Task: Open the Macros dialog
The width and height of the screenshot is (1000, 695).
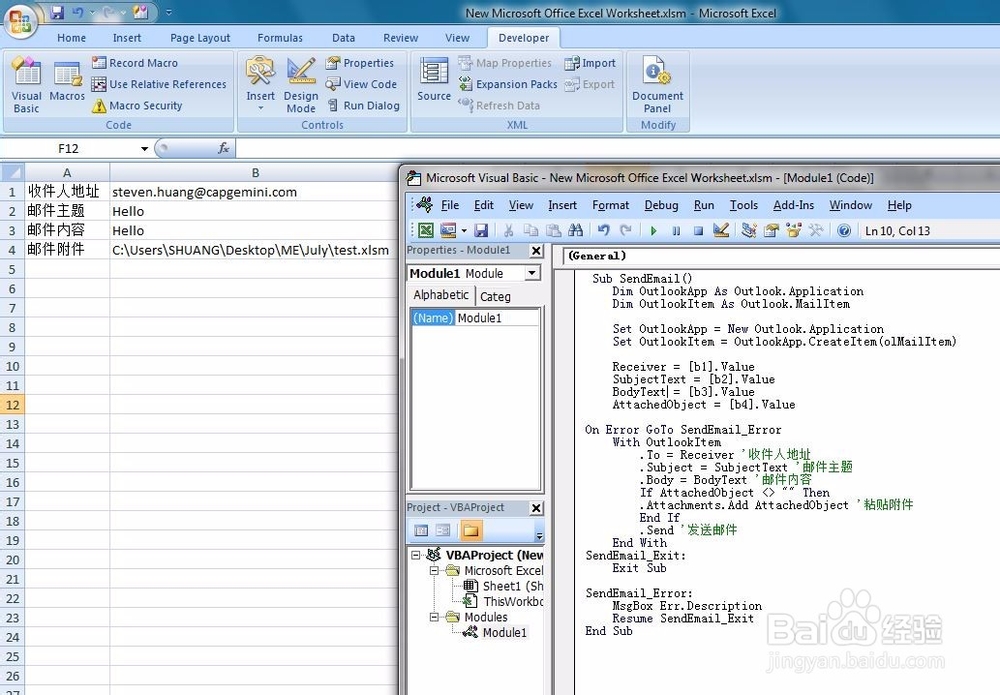Action: pos(67,81)
